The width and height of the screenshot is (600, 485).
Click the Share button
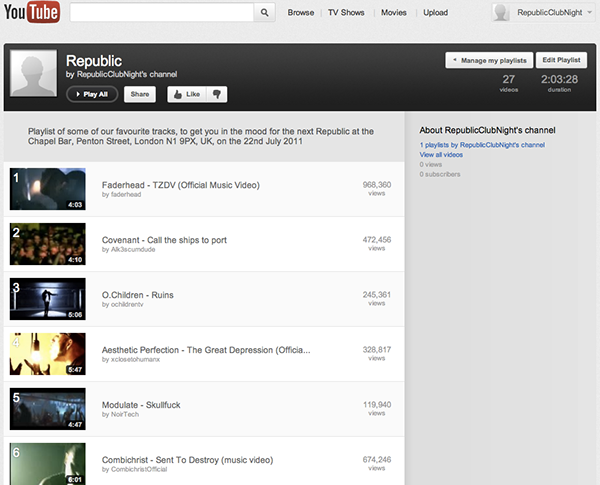pos(140,94)
